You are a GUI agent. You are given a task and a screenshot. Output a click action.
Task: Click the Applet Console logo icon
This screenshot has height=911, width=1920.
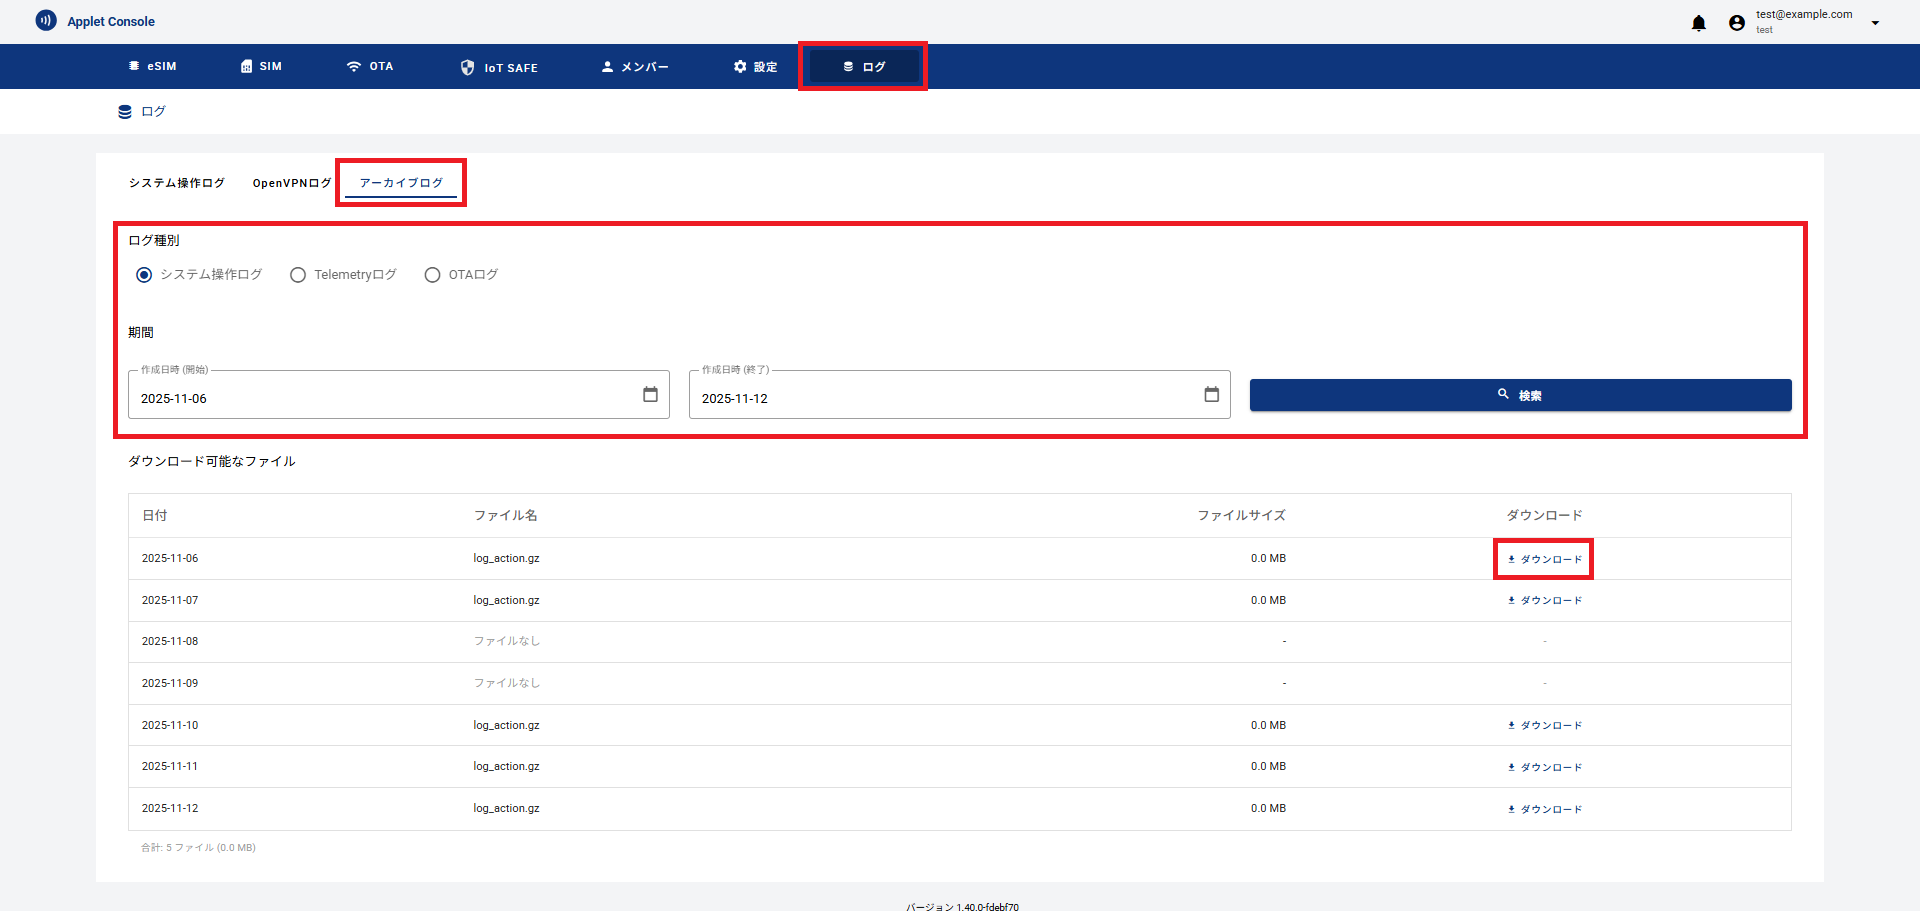(46, 21)
